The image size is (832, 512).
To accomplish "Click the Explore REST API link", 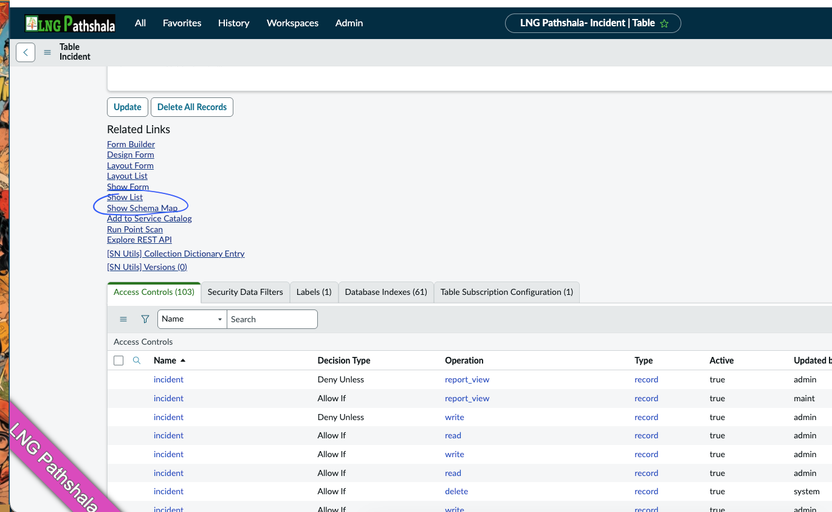I will pos(139,240).
